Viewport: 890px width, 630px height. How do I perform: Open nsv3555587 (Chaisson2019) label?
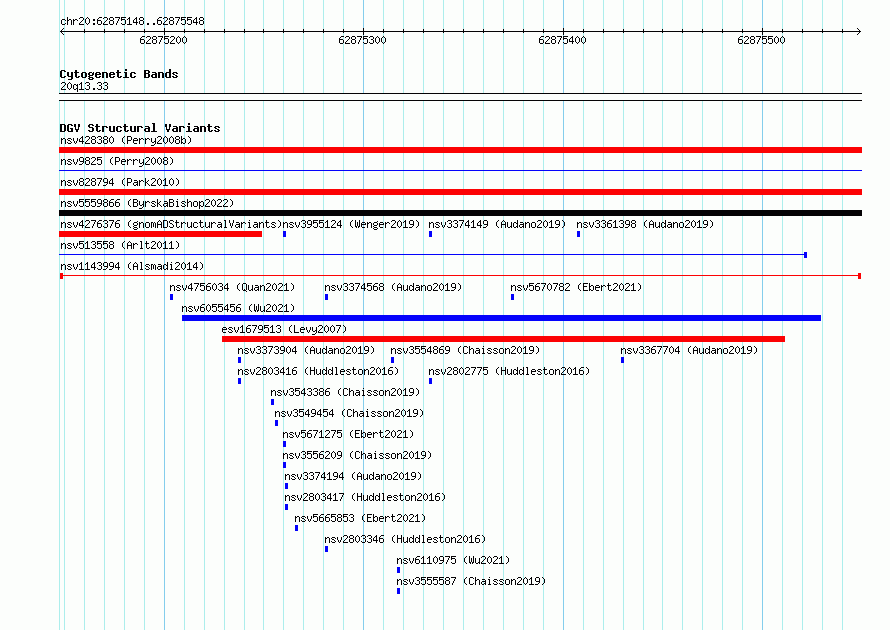pyautogui.click(x=472, y=581)
